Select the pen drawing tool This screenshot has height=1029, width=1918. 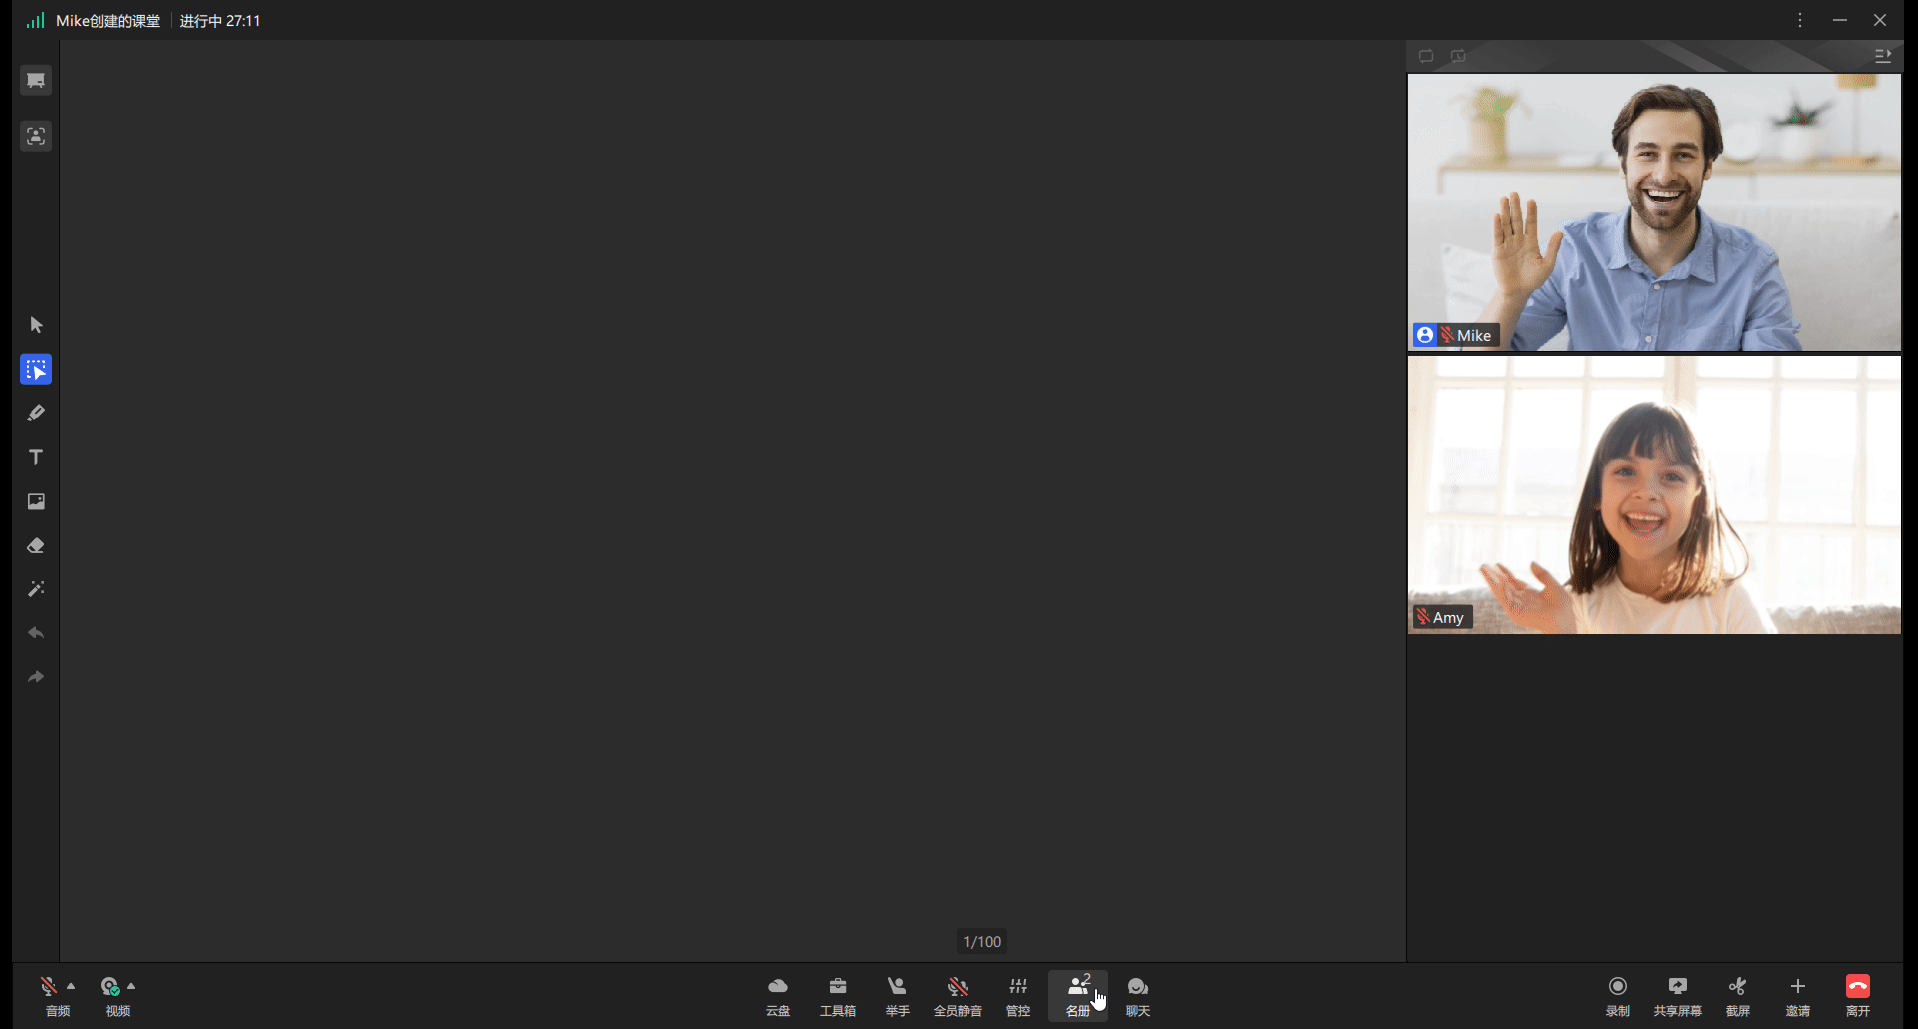pos(36,413)
